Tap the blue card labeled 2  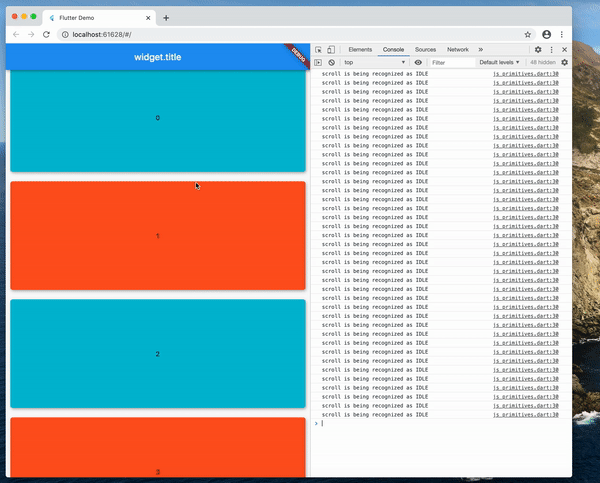pos(158,354)
